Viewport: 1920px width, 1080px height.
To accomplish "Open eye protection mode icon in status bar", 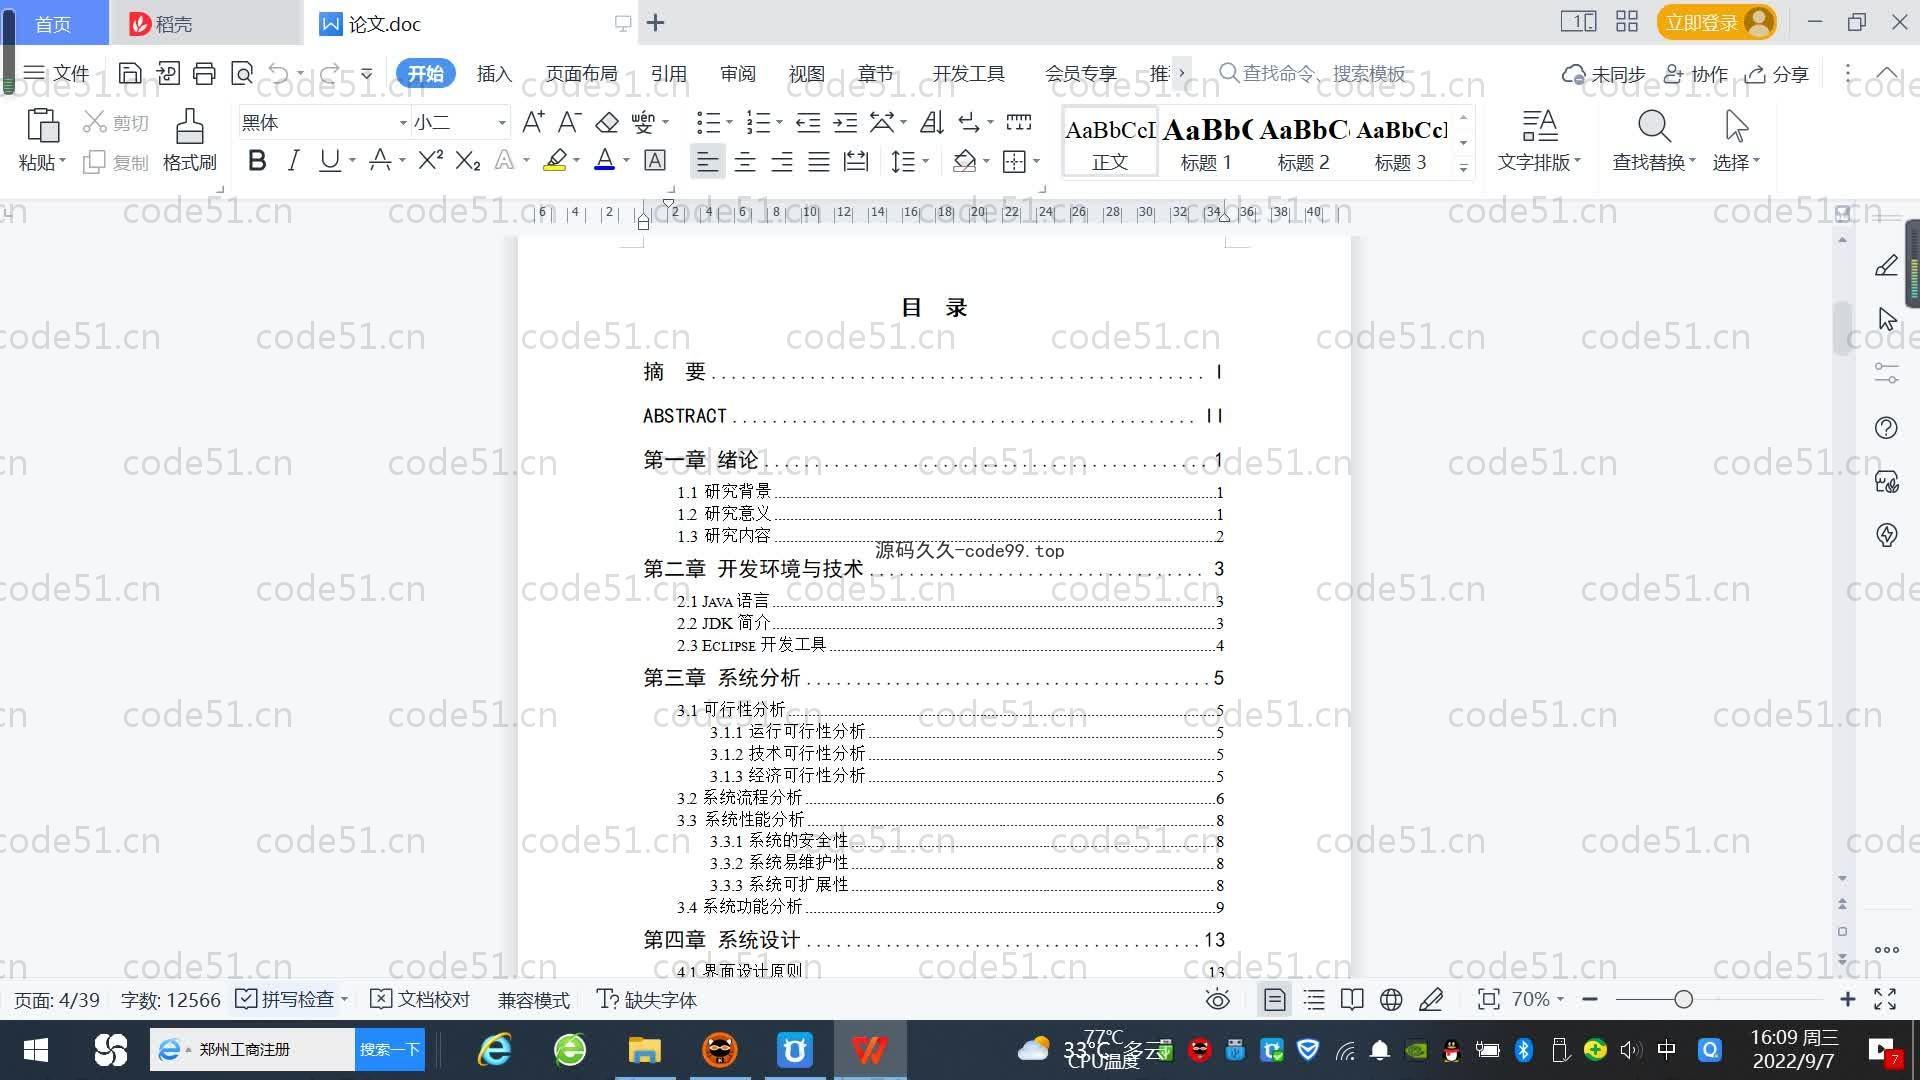I will [x=1217, y=1000].
